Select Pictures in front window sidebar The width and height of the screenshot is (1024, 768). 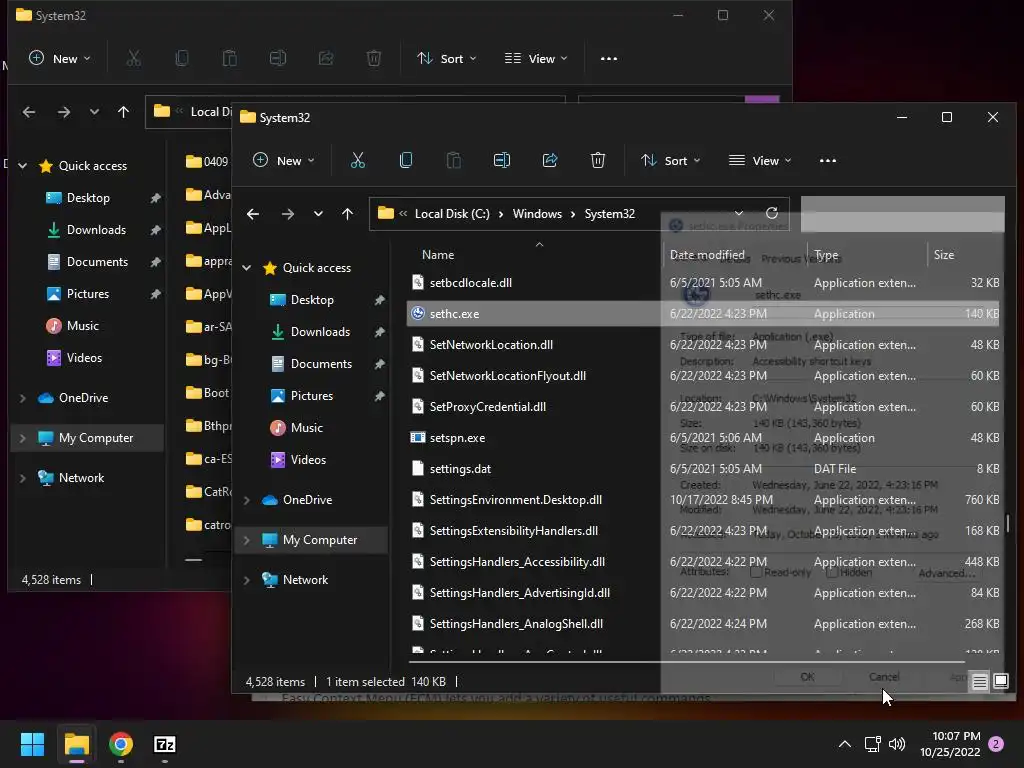(312, 396)
